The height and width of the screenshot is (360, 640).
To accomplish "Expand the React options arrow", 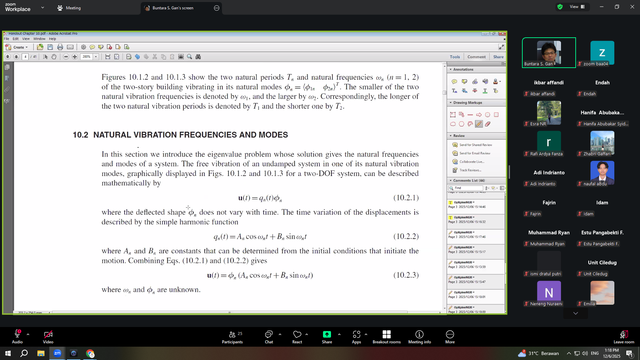I will tap(307, 334).
